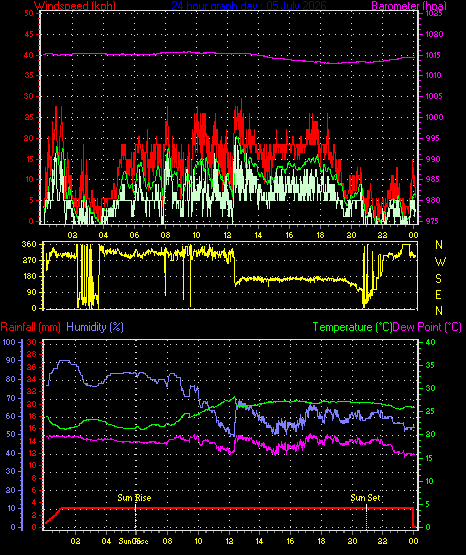Click the Sun Rise marker label

(x=134, y=498)
